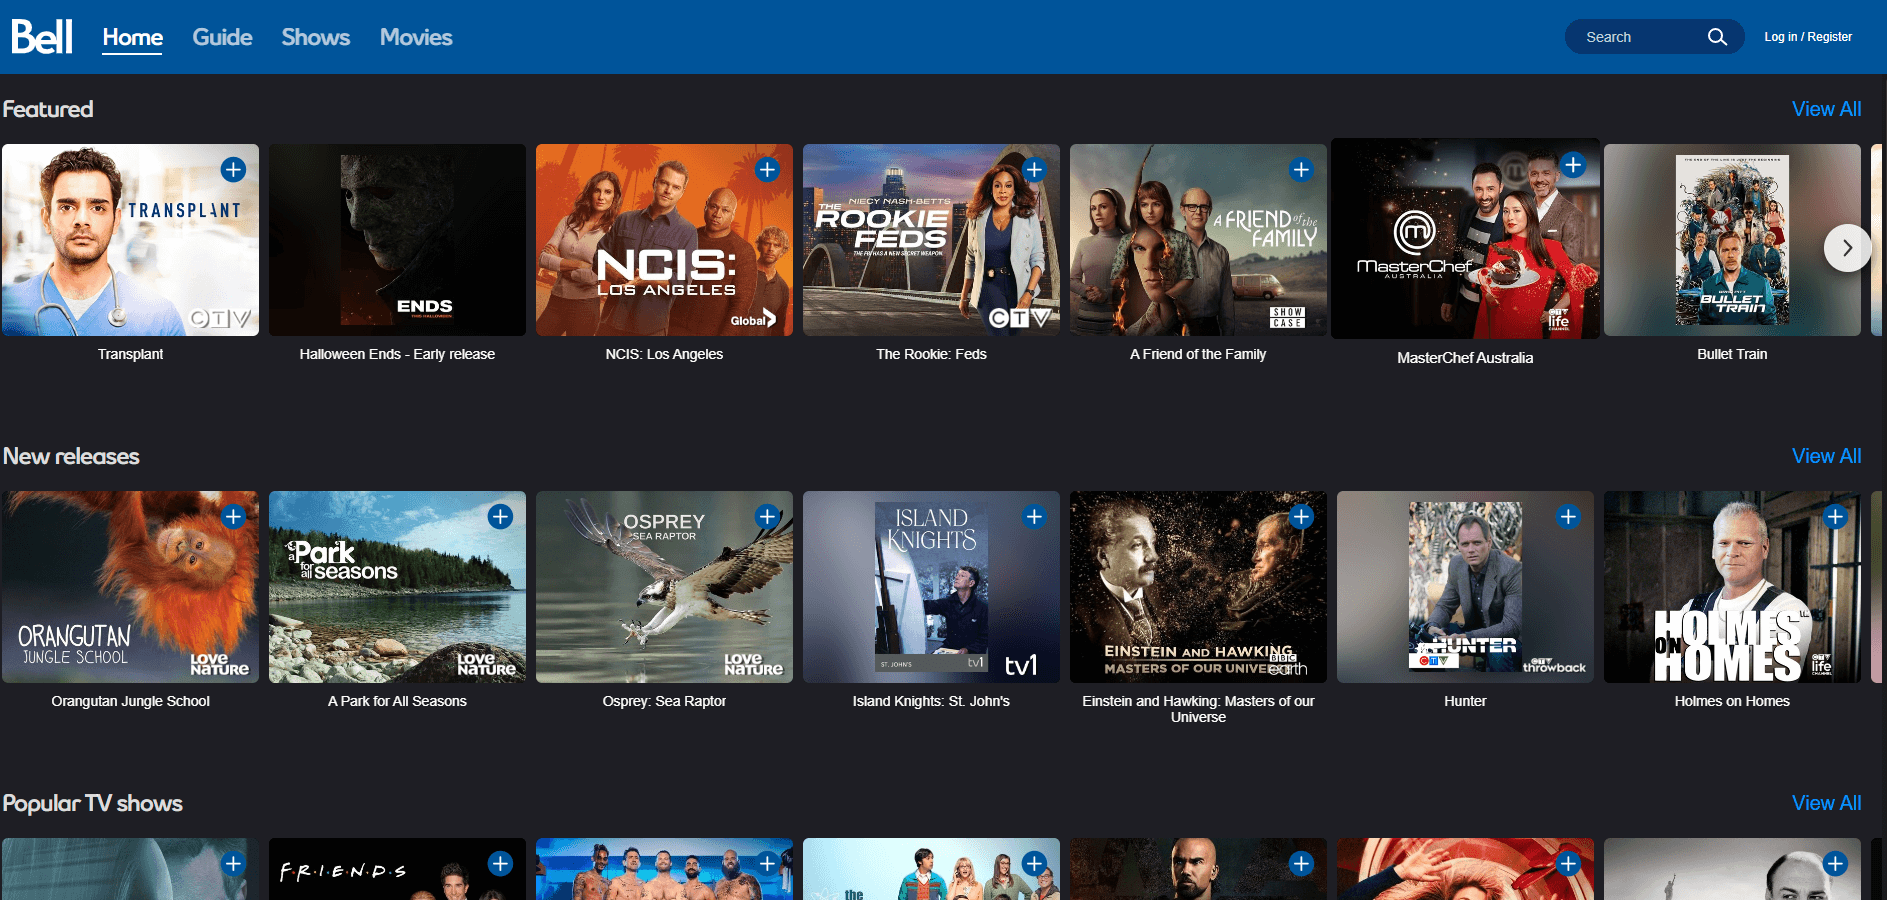Switch to the Movies section

point(416,37)
